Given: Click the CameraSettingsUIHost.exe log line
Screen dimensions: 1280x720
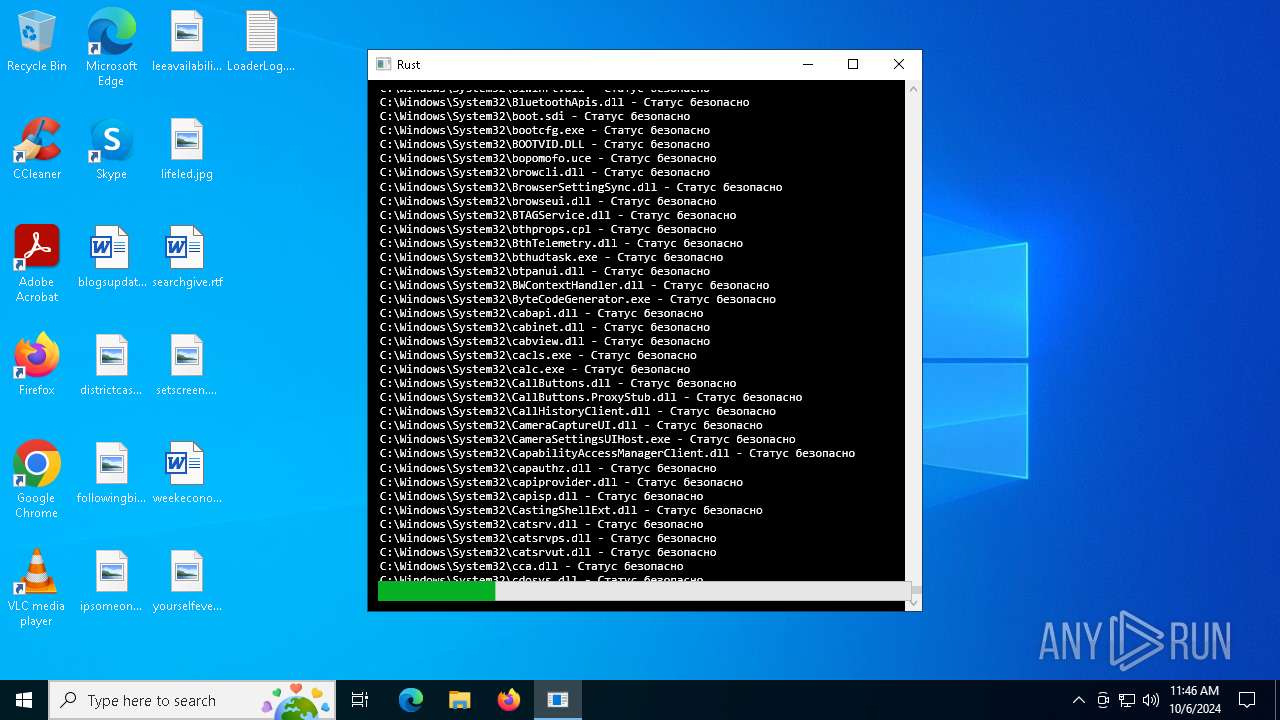Looking at the screenshot, I should pyautogui.click(x=587, y=439).
